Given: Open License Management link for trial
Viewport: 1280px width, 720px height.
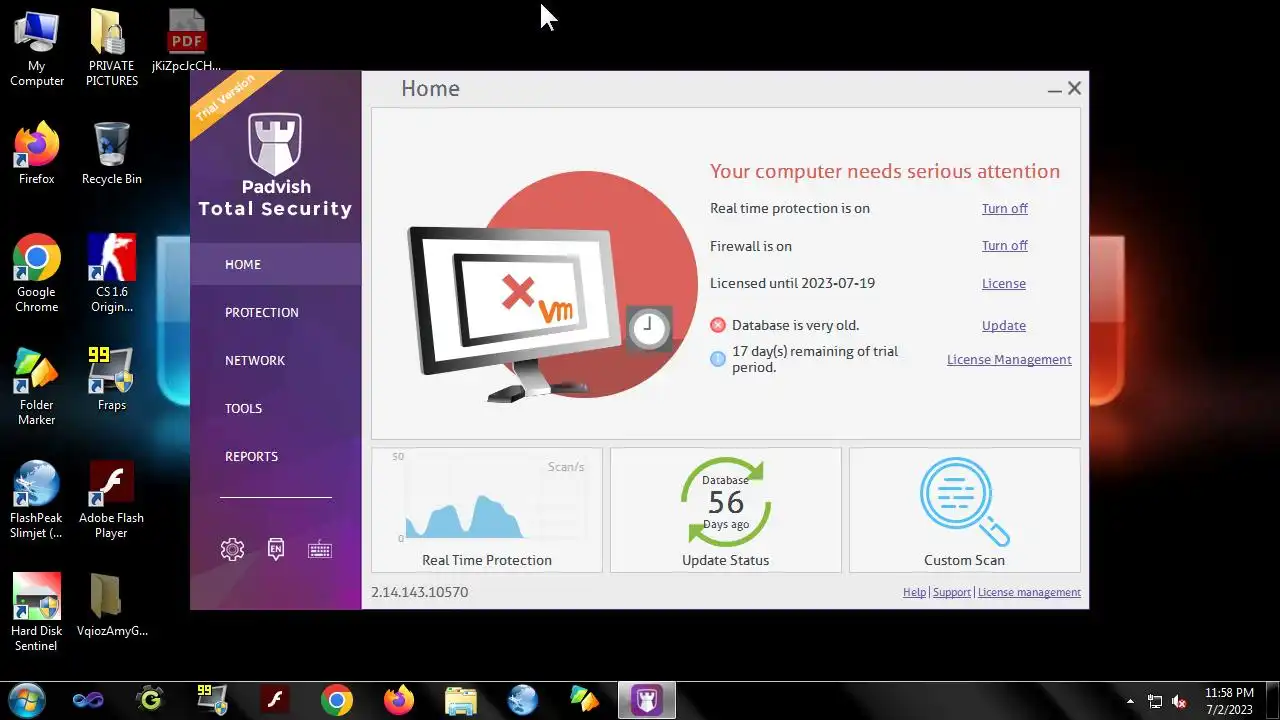Looking at the screenshot, I should 1009,359.
